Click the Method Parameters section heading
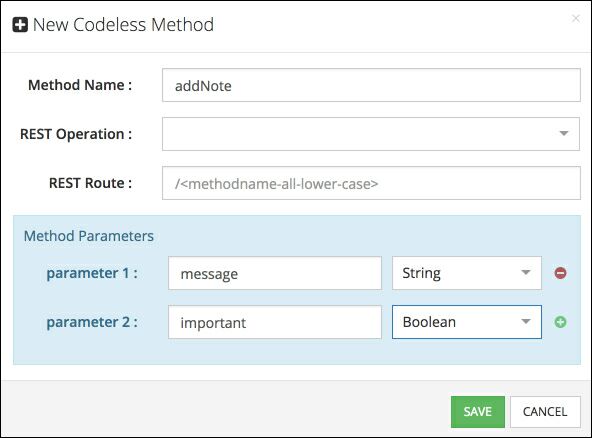The height and width of the screenshot is (438, 592). 89,236
